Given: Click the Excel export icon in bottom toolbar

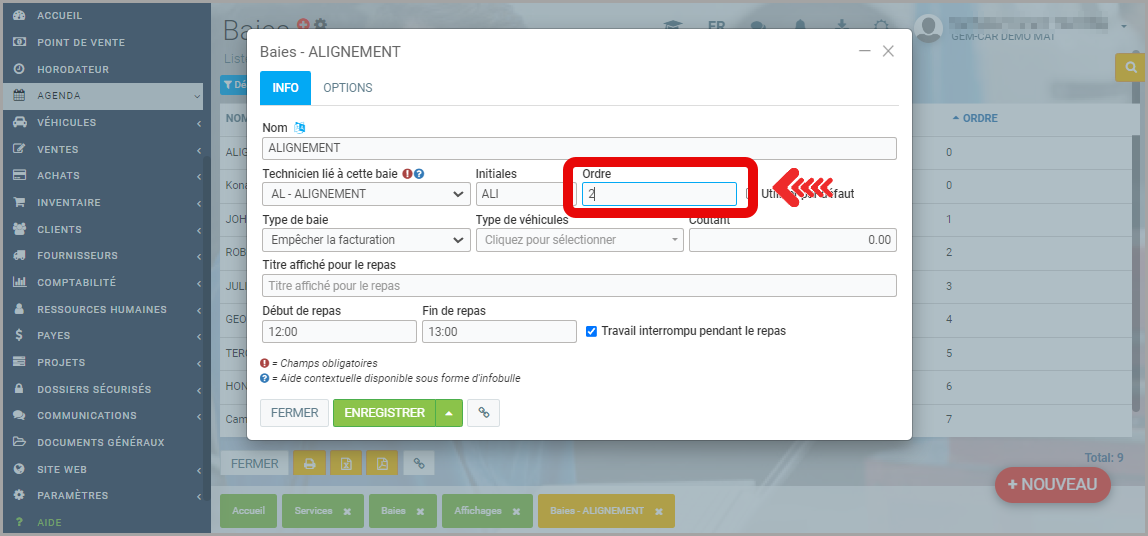Looking at the screenshot, I should pos(346,464).
